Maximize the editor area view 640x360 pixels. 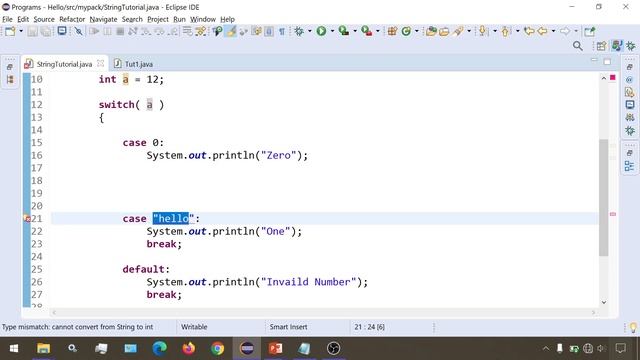click(607, 62)
